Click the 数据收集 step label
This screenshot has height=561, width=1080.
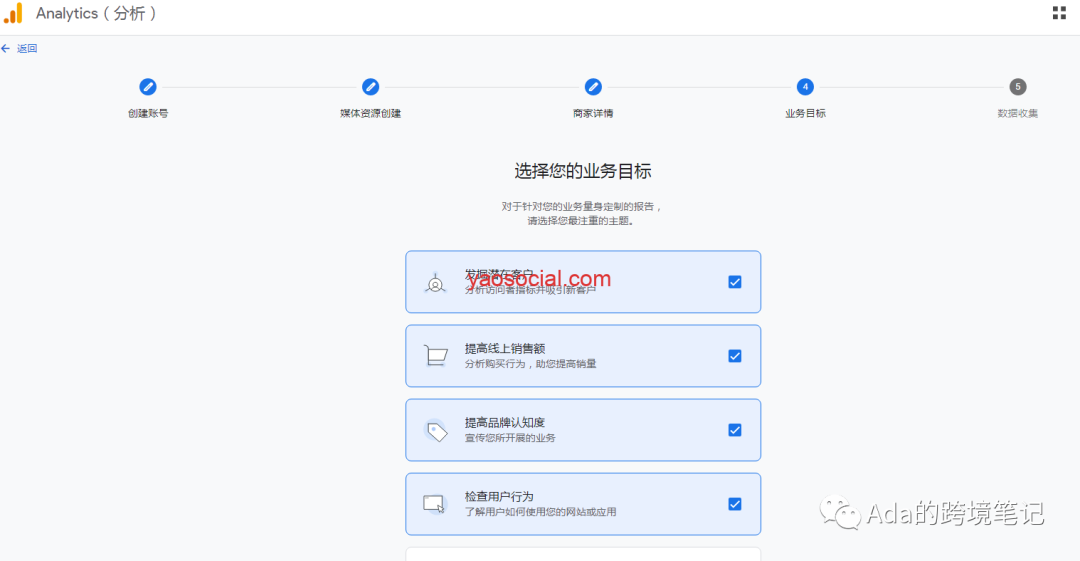pos(1017,113)
